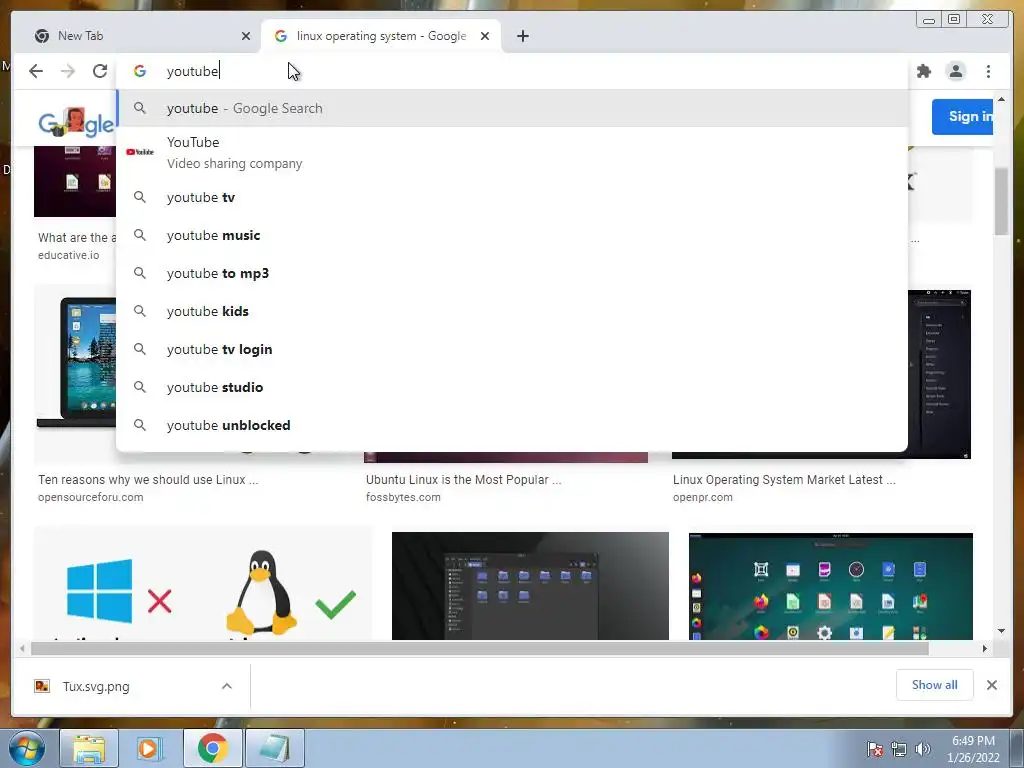
Task: Close the New Tab tab
Action: point(246,36)
